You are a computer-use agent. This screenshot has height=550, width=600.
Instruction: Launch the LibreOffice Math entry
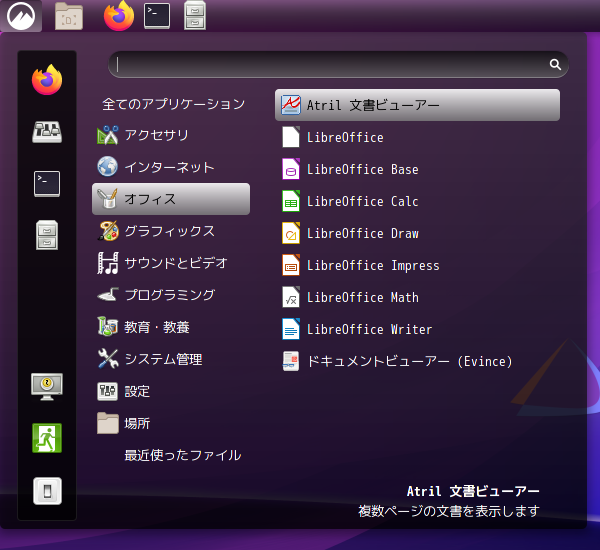tap(417, 297)
